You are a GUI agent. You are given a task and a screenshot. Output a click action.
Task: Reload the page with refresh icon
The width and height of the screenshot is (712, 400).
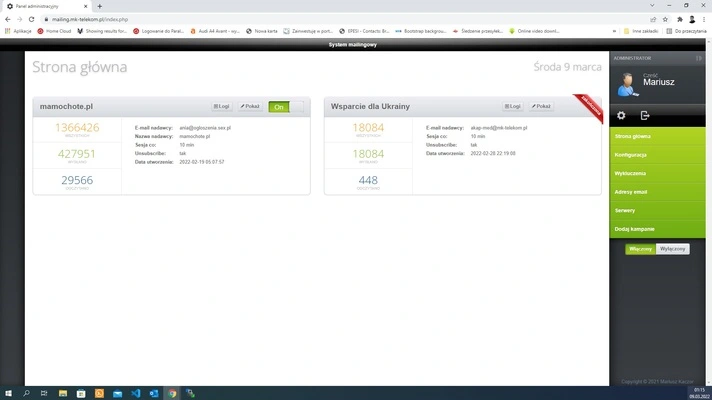click(31, 20)
